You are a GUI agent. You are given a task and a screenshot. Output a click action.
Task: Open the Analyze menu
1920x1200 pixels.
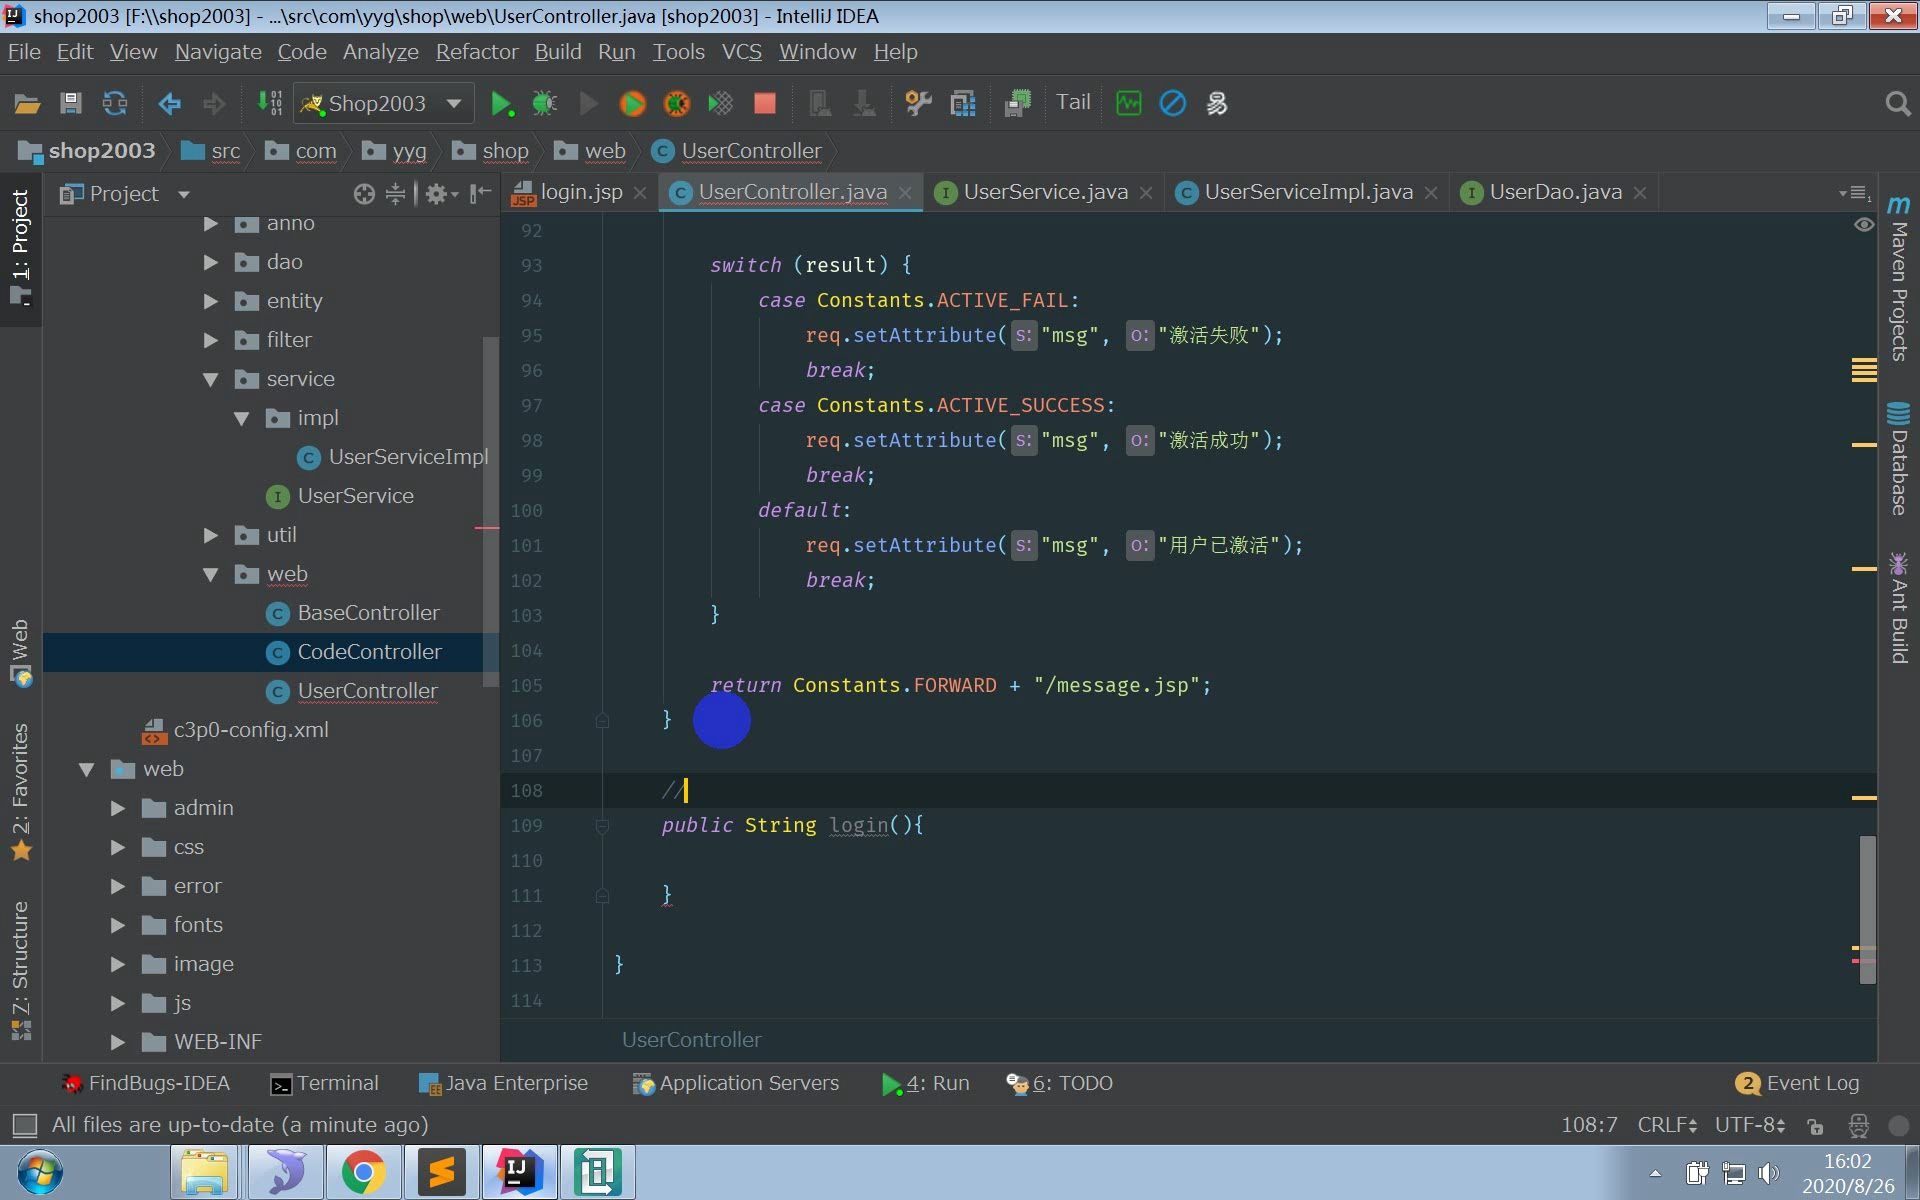(380, 52)
